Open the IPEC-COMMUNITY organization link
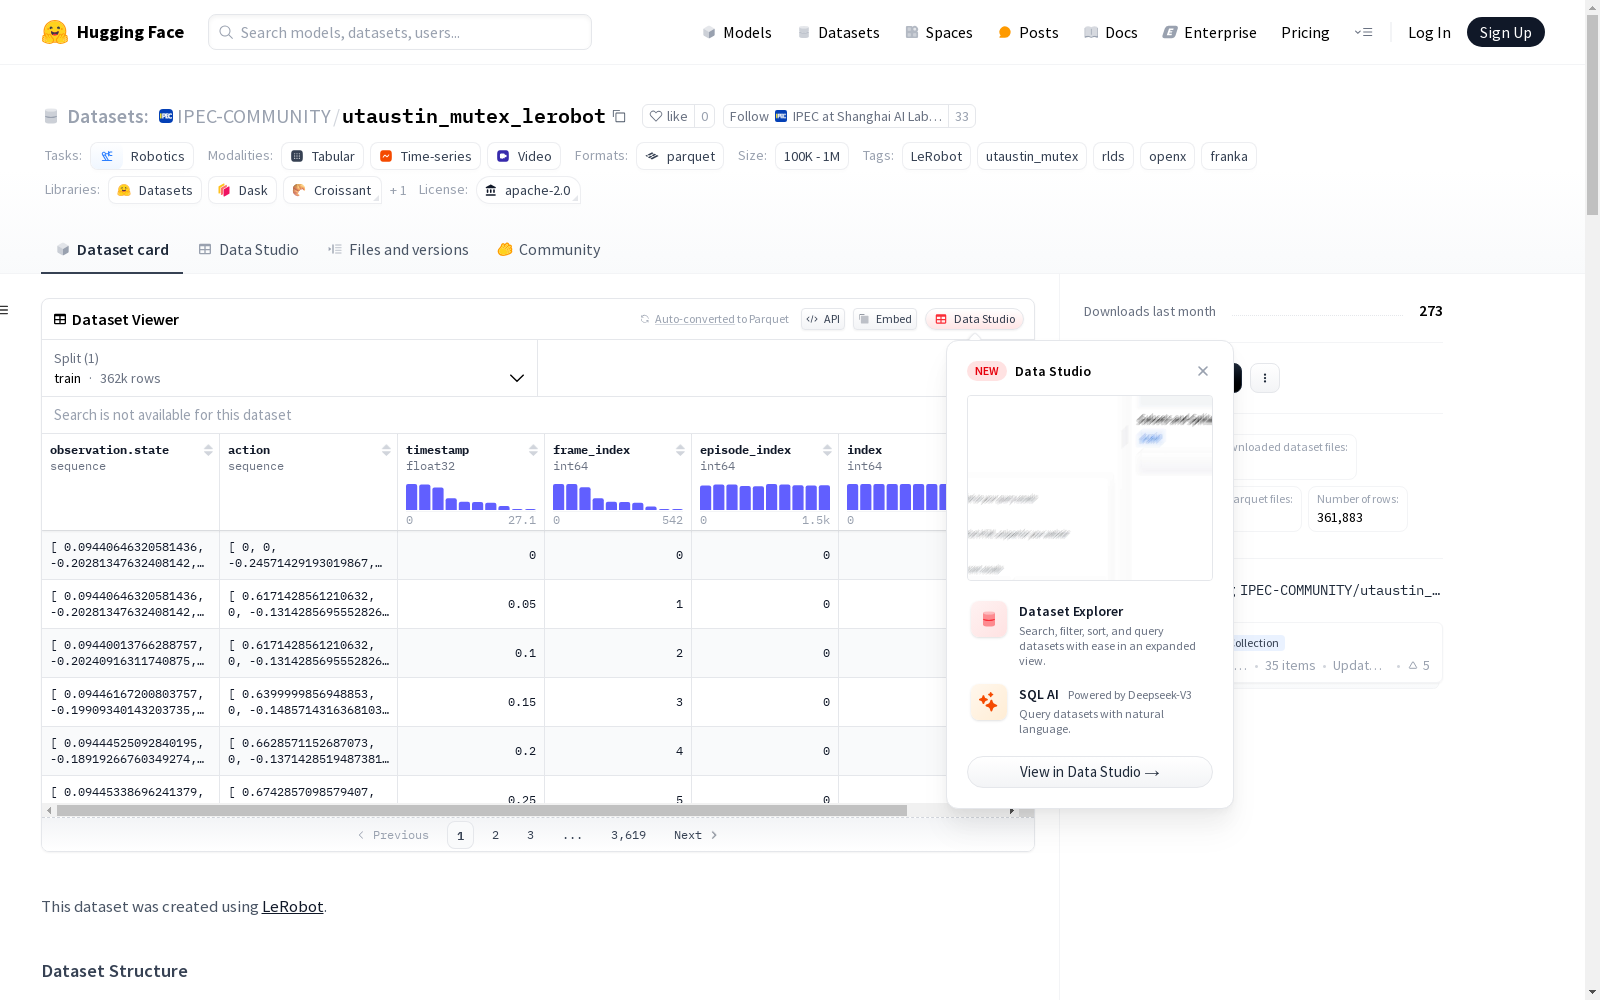Image resolution: width=1600 pixels, height=1000 pixels. point(254,117)
